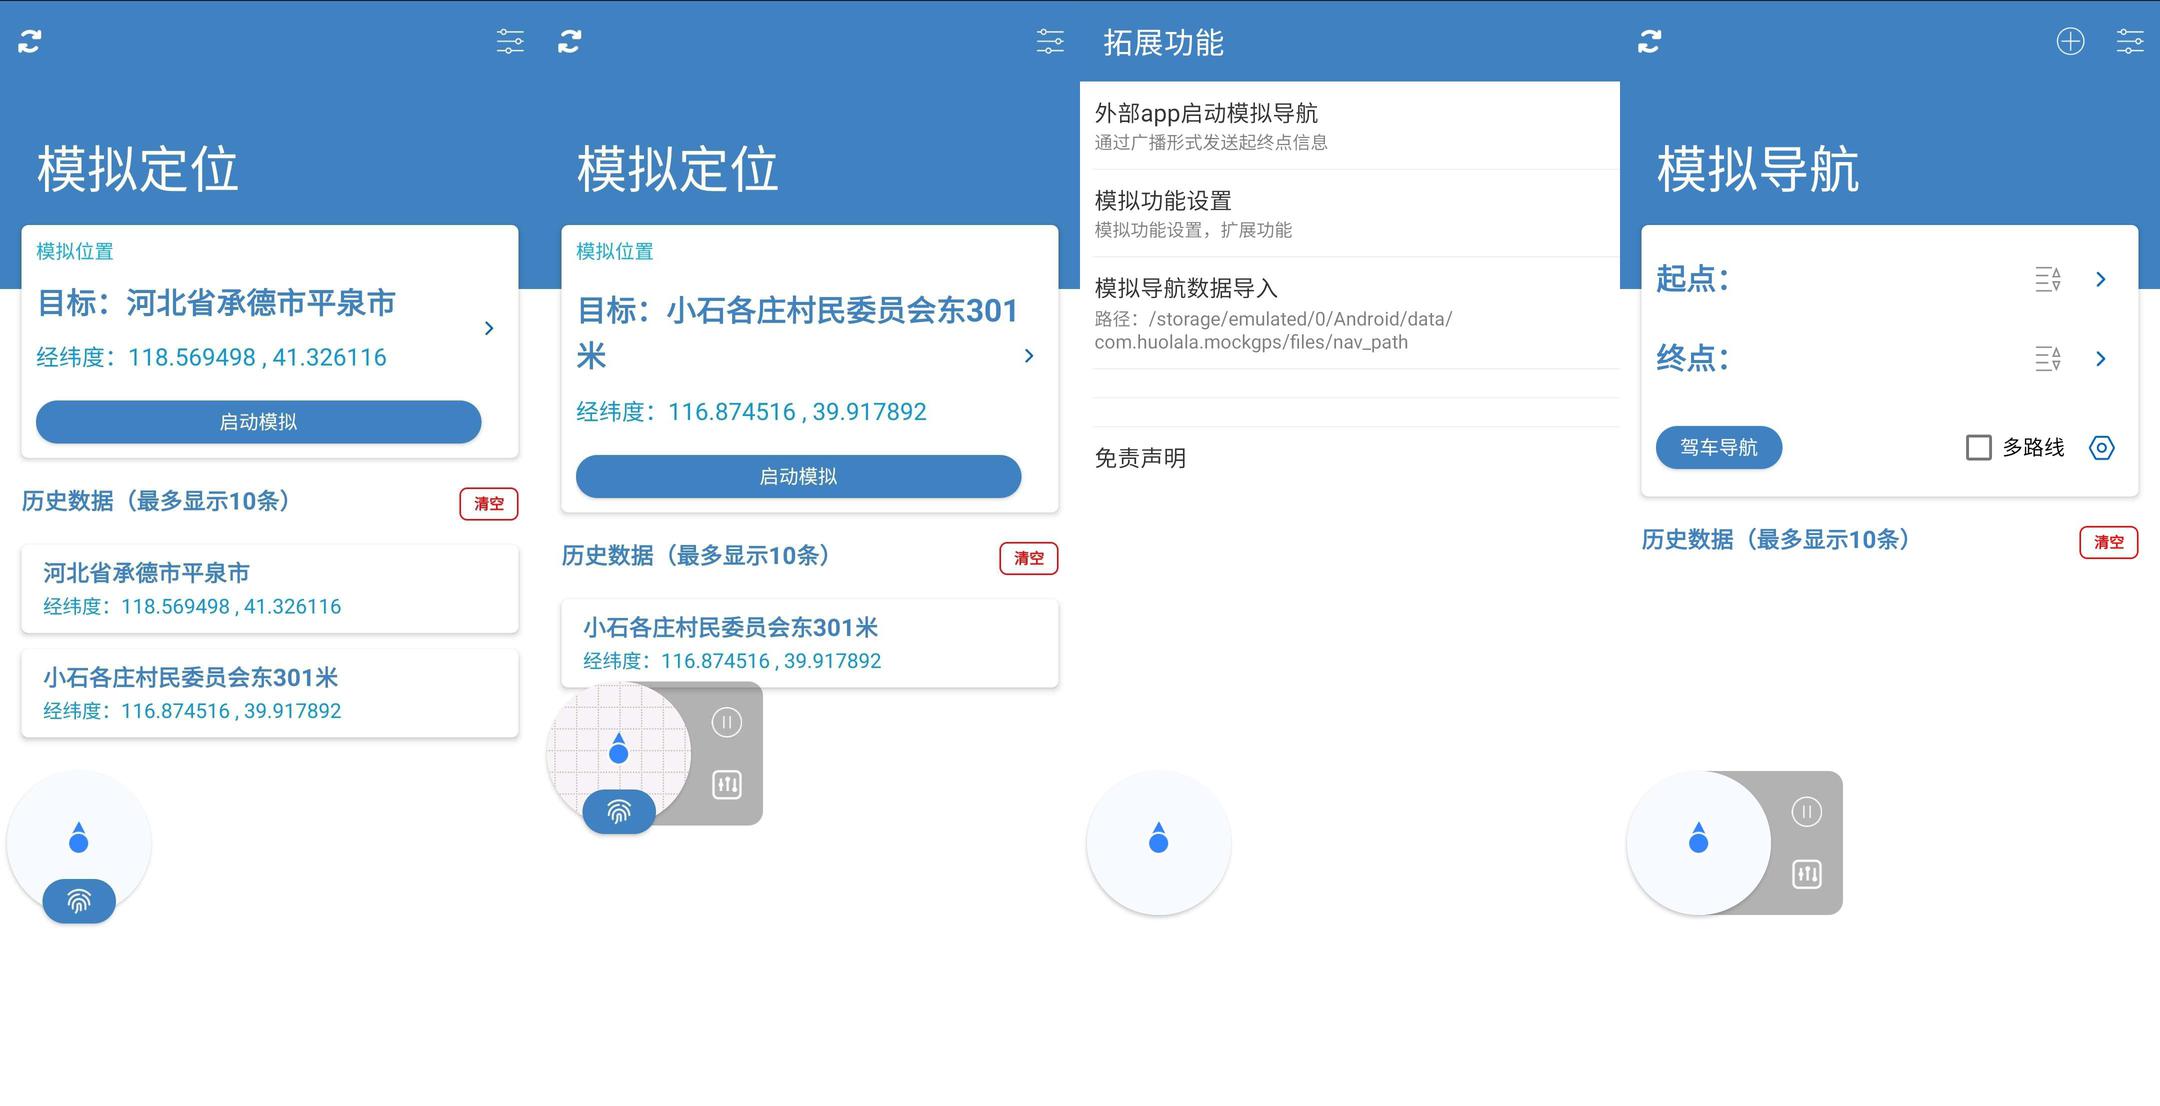The image size is (2160, 1106).
Task: Expand target 小石各庄村民委员会东301米 chevron
Action: (x=1029, y=356)
